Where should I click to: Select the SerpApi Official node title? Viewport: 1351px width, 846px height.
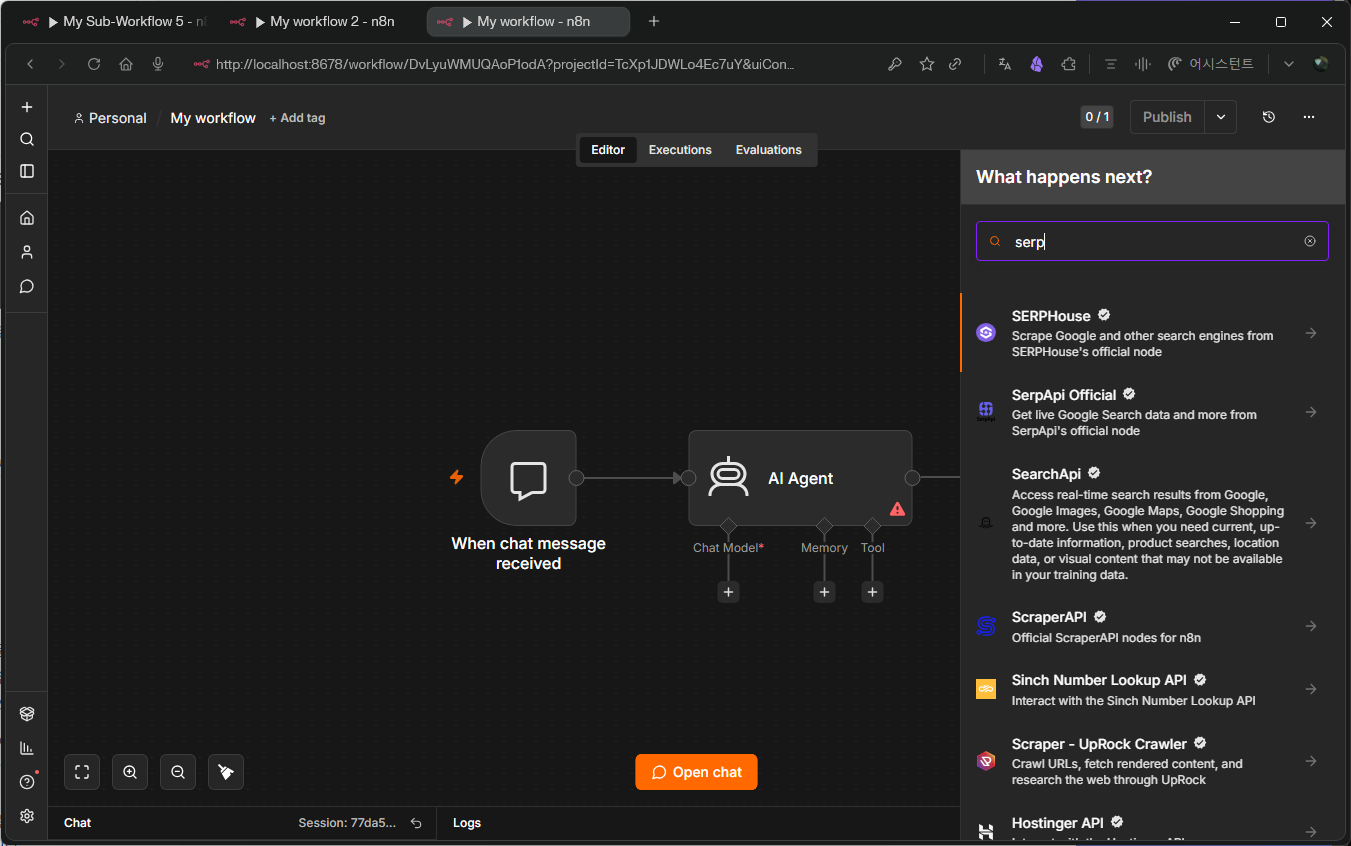[1064, 395]
